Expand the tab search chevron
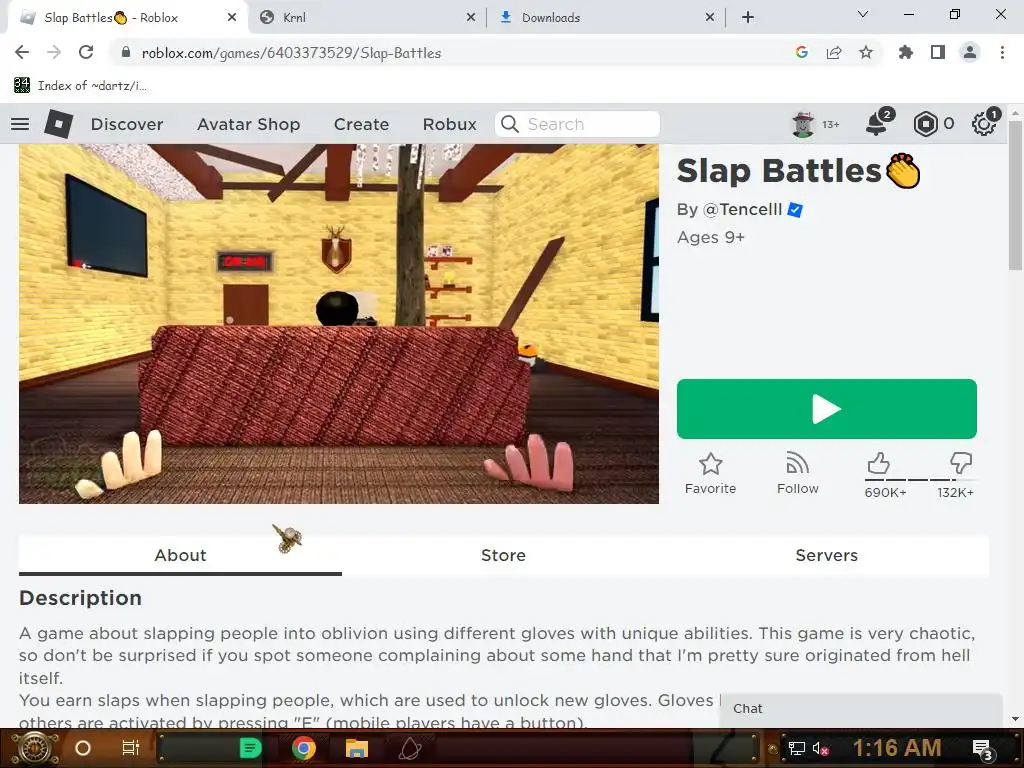Screen dimensions: 1024x768 point(863,14)
